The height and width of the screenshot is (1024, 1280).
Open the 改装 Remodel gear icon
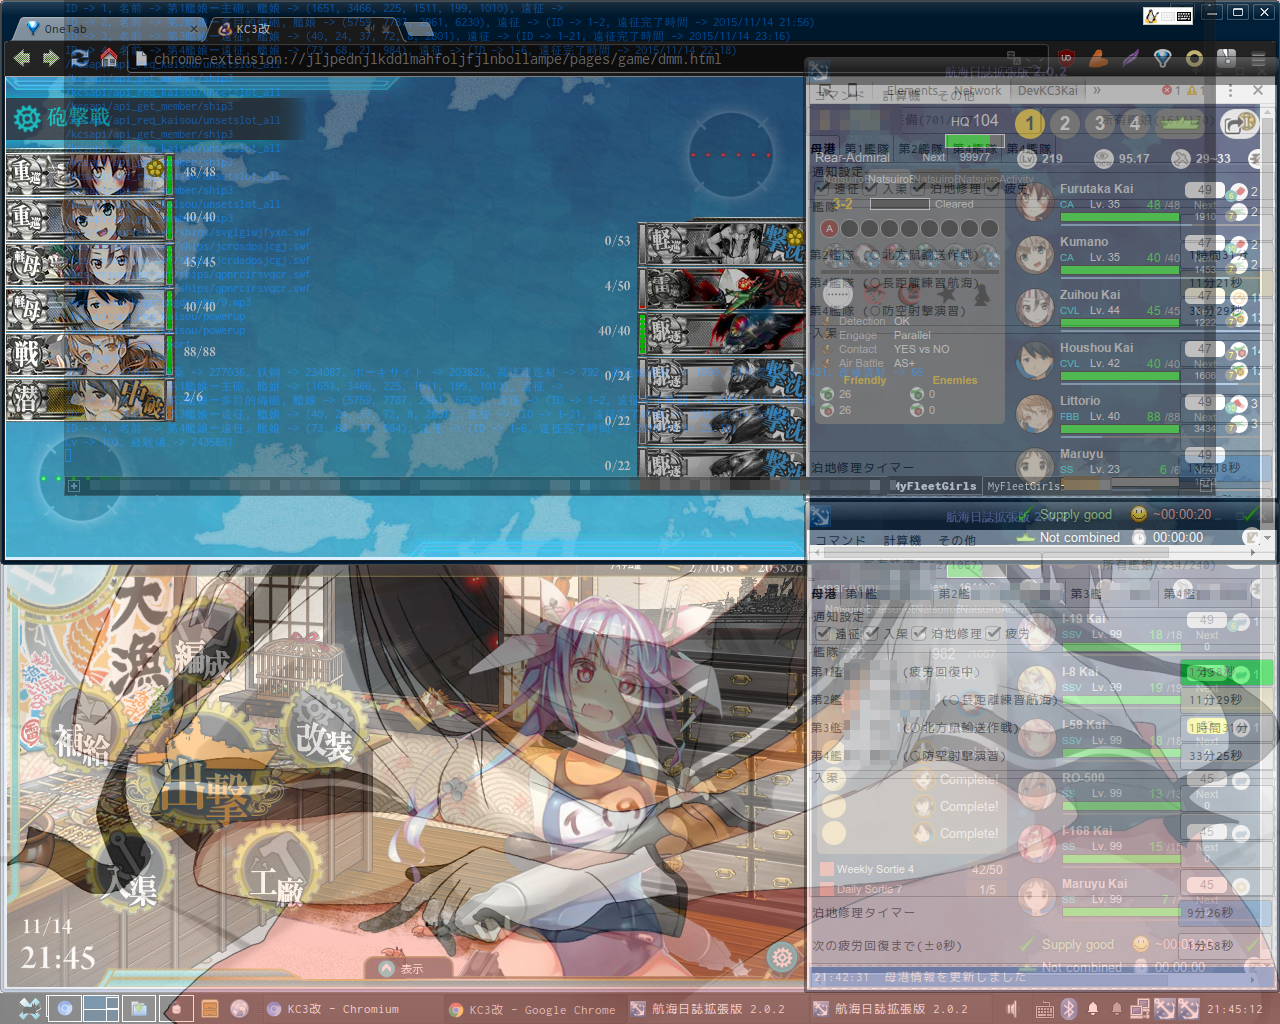324,740
